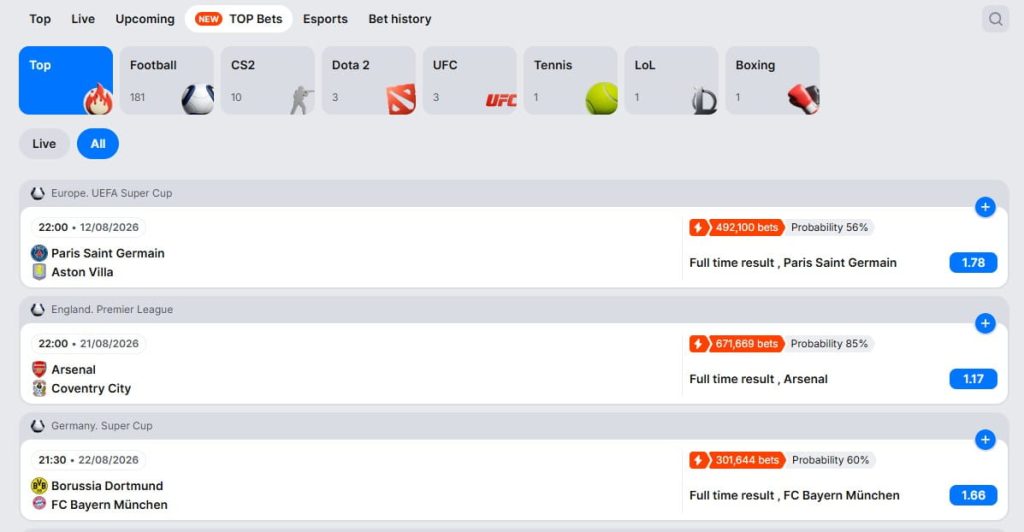
Task: Select the Top sports category with flame
Action: (x=66, y=80)
